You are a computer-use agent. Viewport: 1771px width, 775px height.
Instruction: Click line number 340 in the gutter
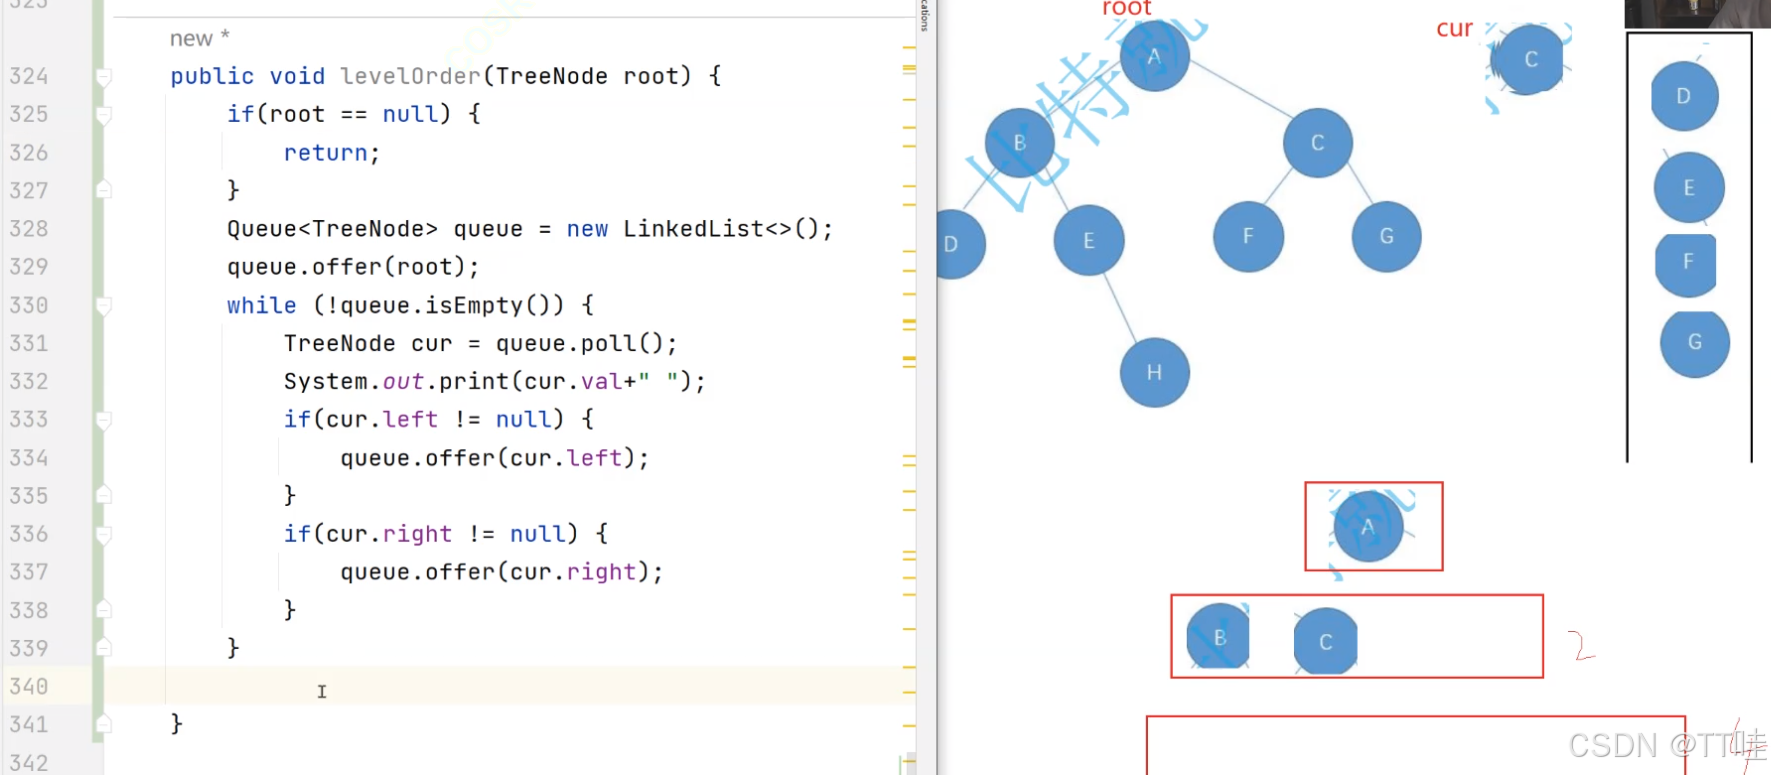coord(28,686)
